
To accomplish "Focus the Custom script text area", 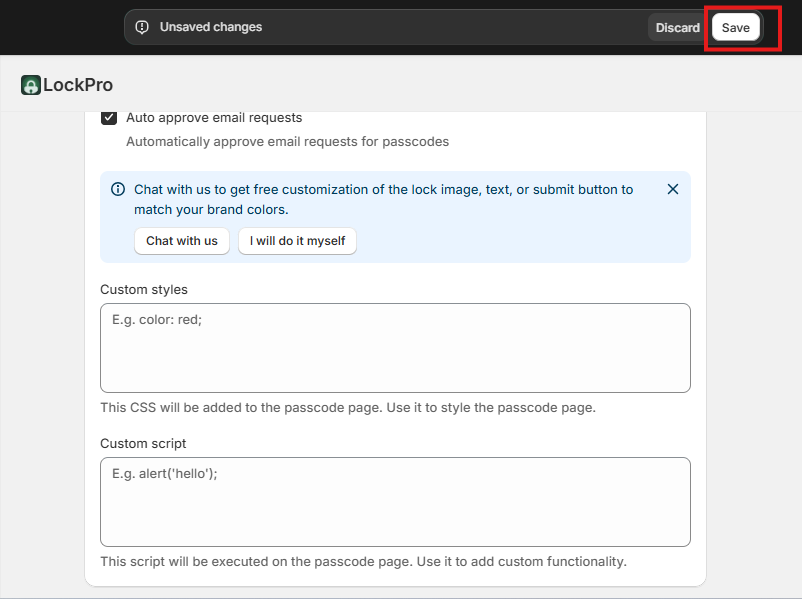I will click(x=395, y=501).
